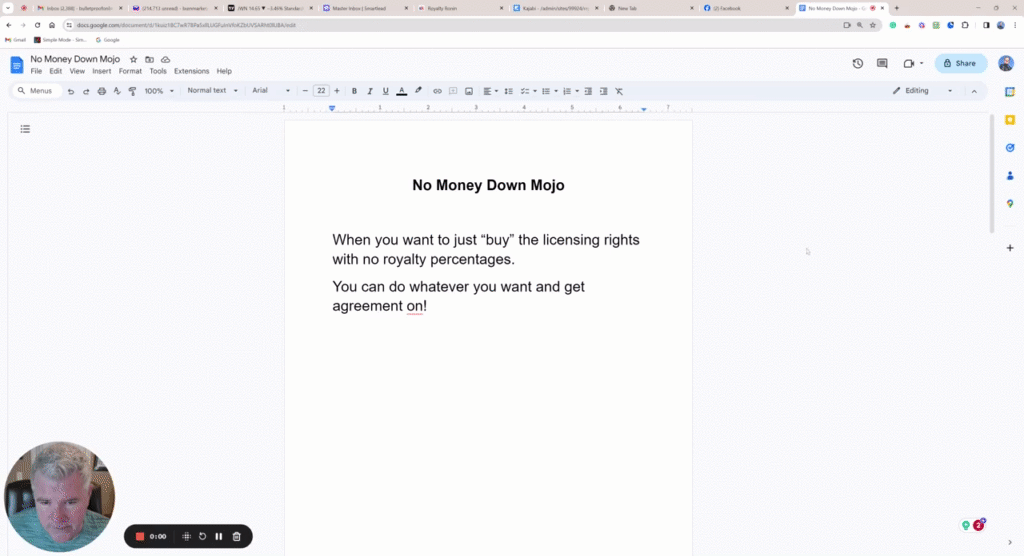Delete the recording with the trash icon
This screenshot has width=1024, height=556.
point(236,536)
